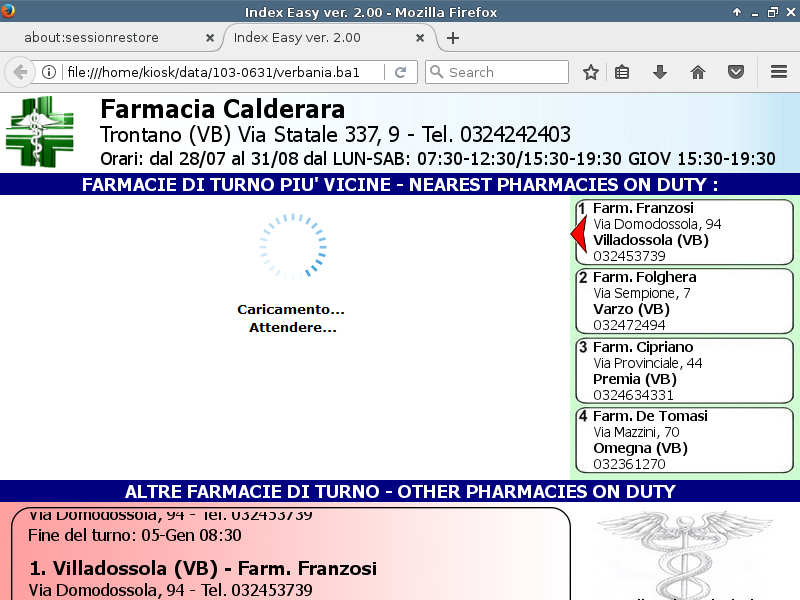The width and height of the screenshot is (800, 600).
Task: Open the bookmarks list icon
Action: tap(622, 72)
